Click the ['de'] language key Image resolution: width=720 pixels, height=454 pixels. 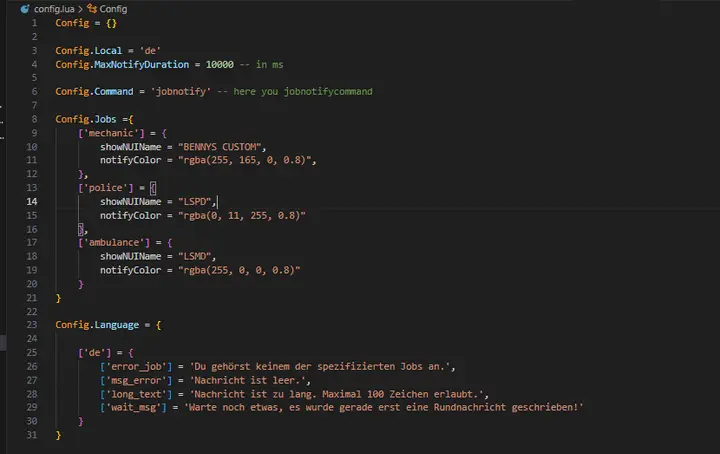tap(95, 353)
